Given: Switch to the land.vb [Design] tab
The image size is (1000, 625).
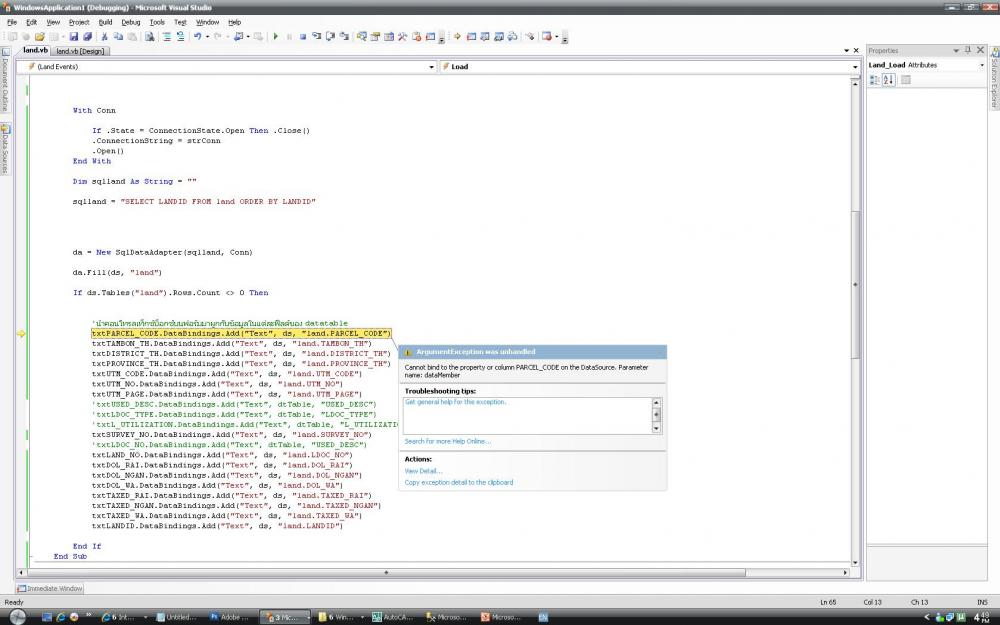Looking at the screenshot, I should click(x=82, y=51).
